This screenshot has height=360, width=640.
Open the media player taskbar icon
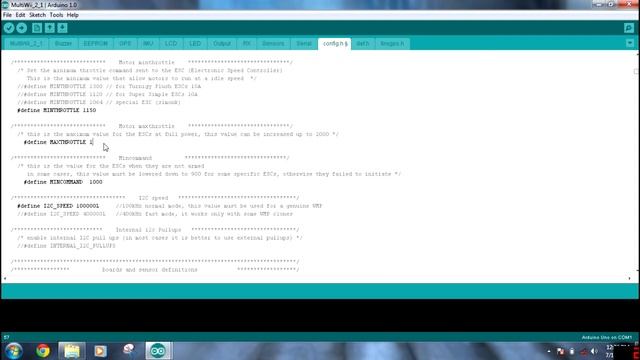[100, 351]
